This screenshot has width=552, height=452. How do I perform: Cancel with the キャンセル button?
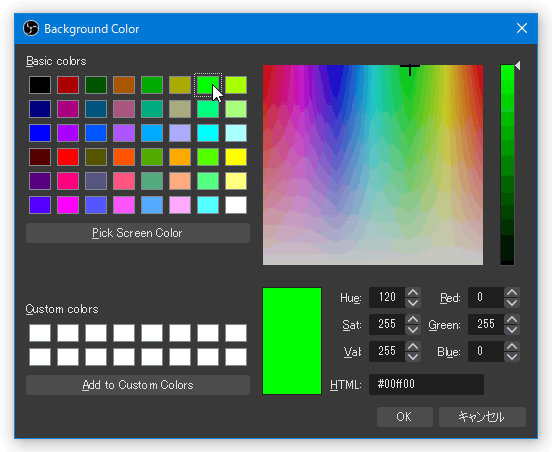482,417
